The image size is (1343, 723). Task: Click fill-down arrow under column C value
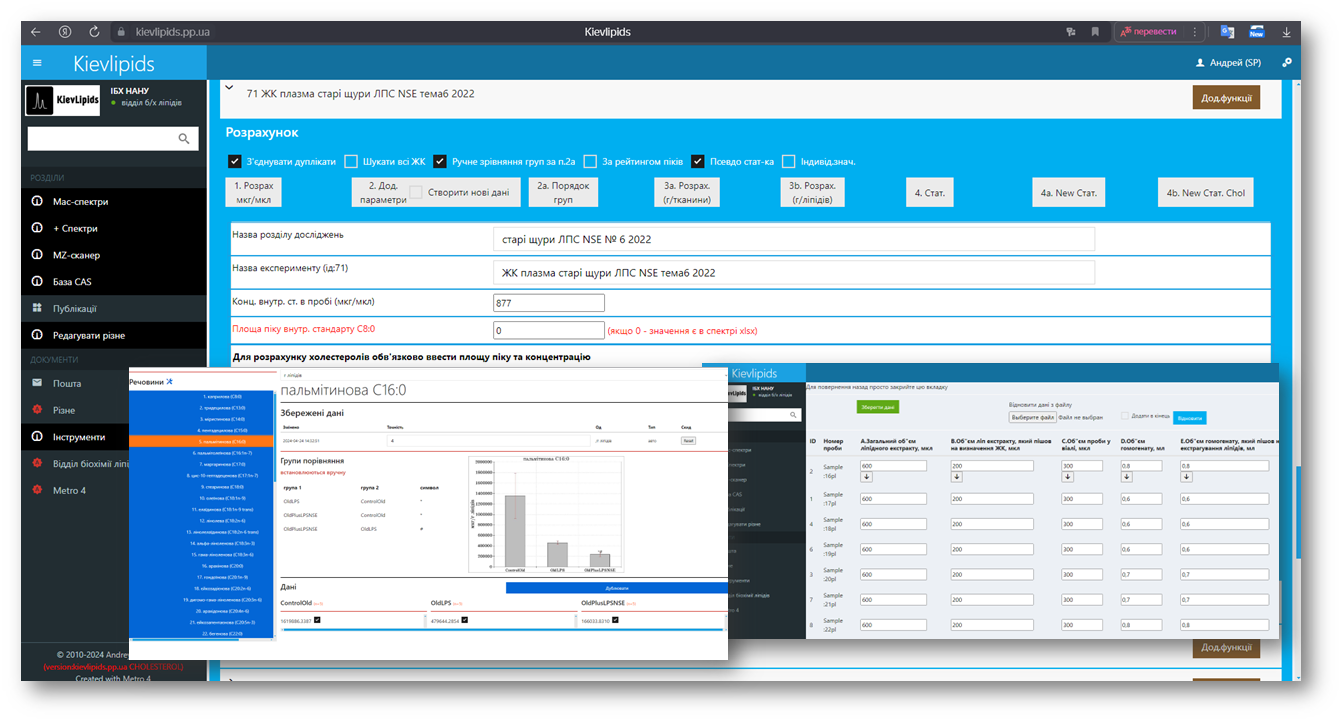1068,478
